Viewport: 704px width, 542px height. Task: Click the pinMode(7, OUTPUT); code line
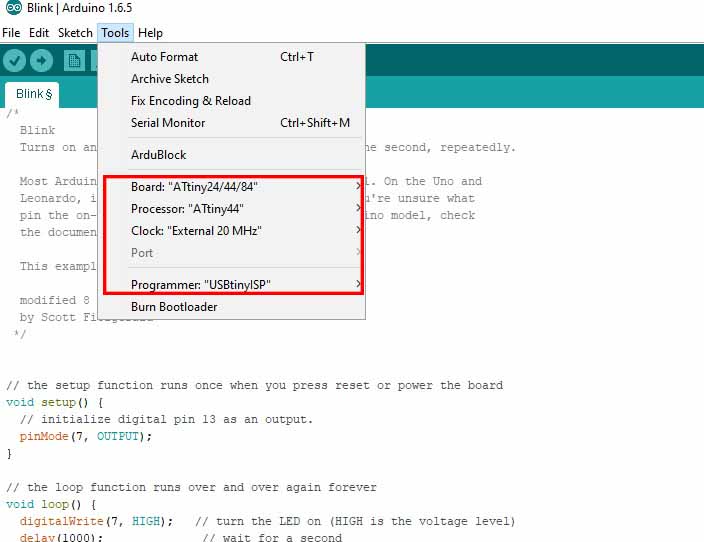[x=86, y=436]
